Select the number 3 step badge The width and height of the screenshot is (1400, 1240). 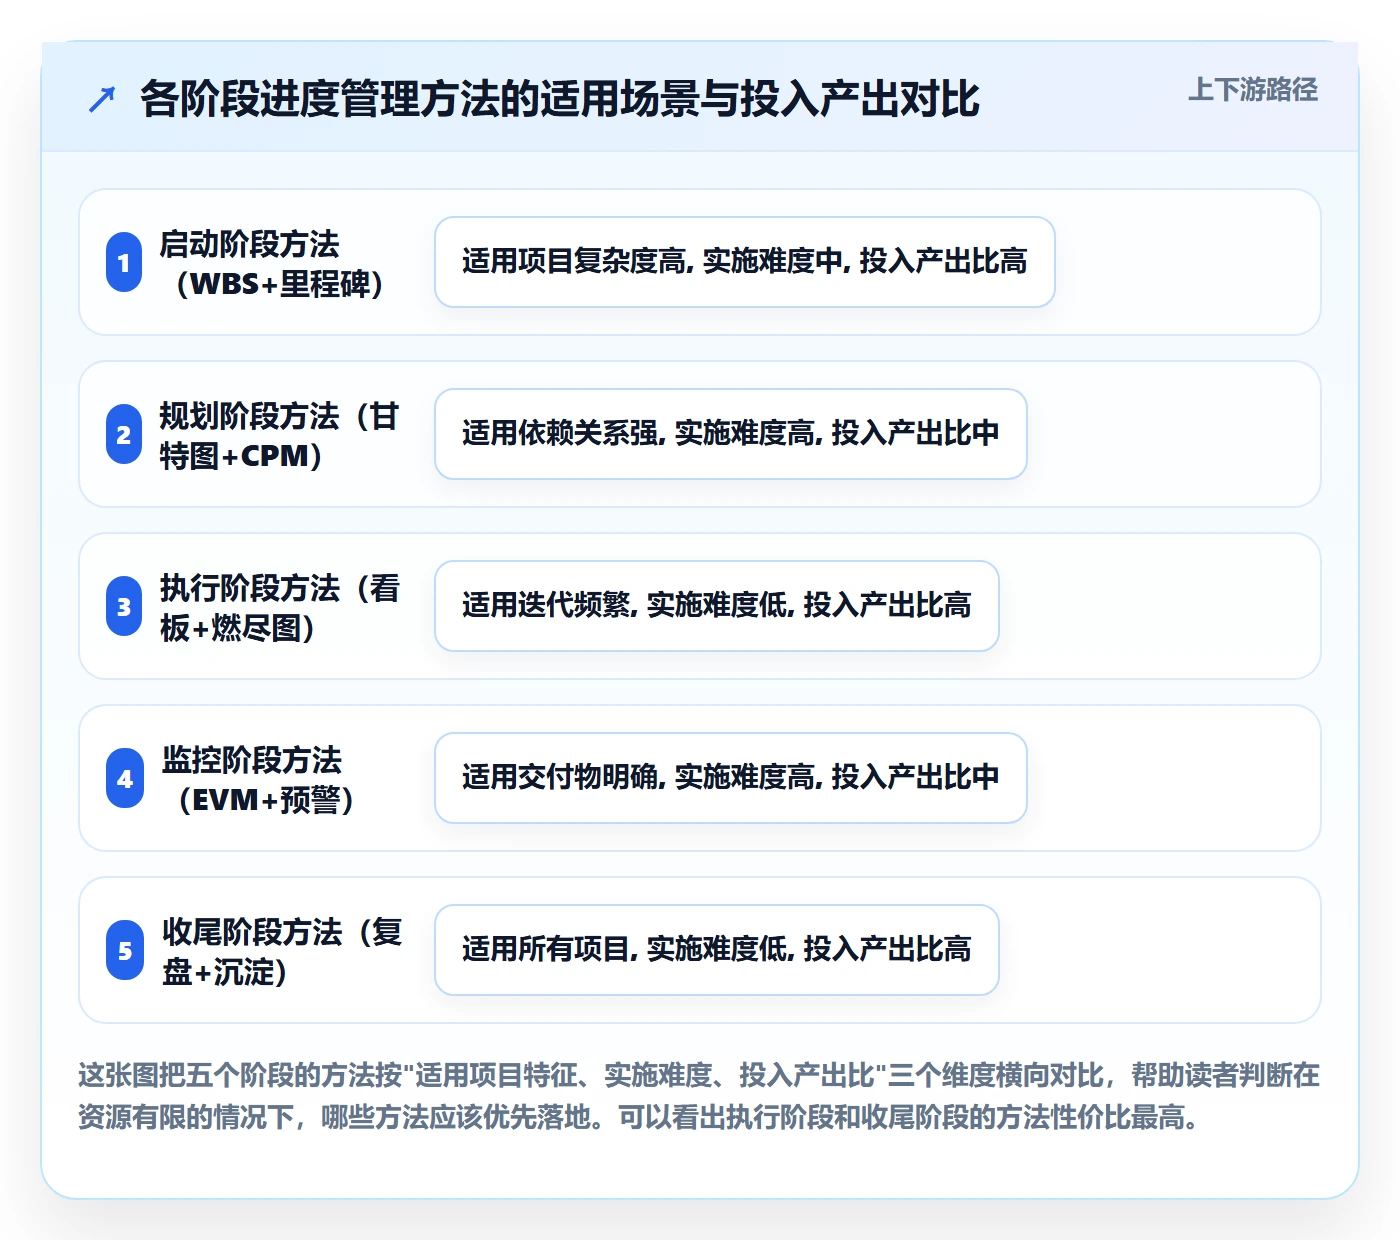click(124, 606)
